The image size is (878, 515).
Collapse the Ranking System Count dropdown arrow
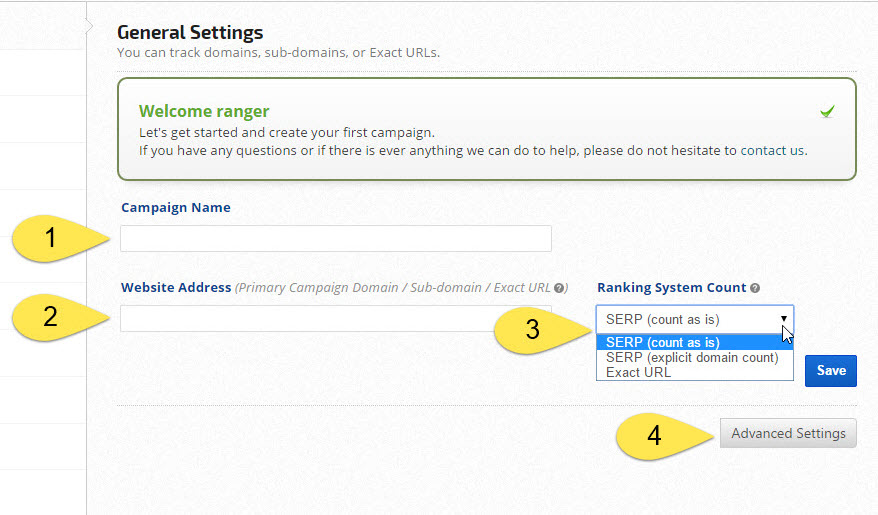click(x=784, y=319)
